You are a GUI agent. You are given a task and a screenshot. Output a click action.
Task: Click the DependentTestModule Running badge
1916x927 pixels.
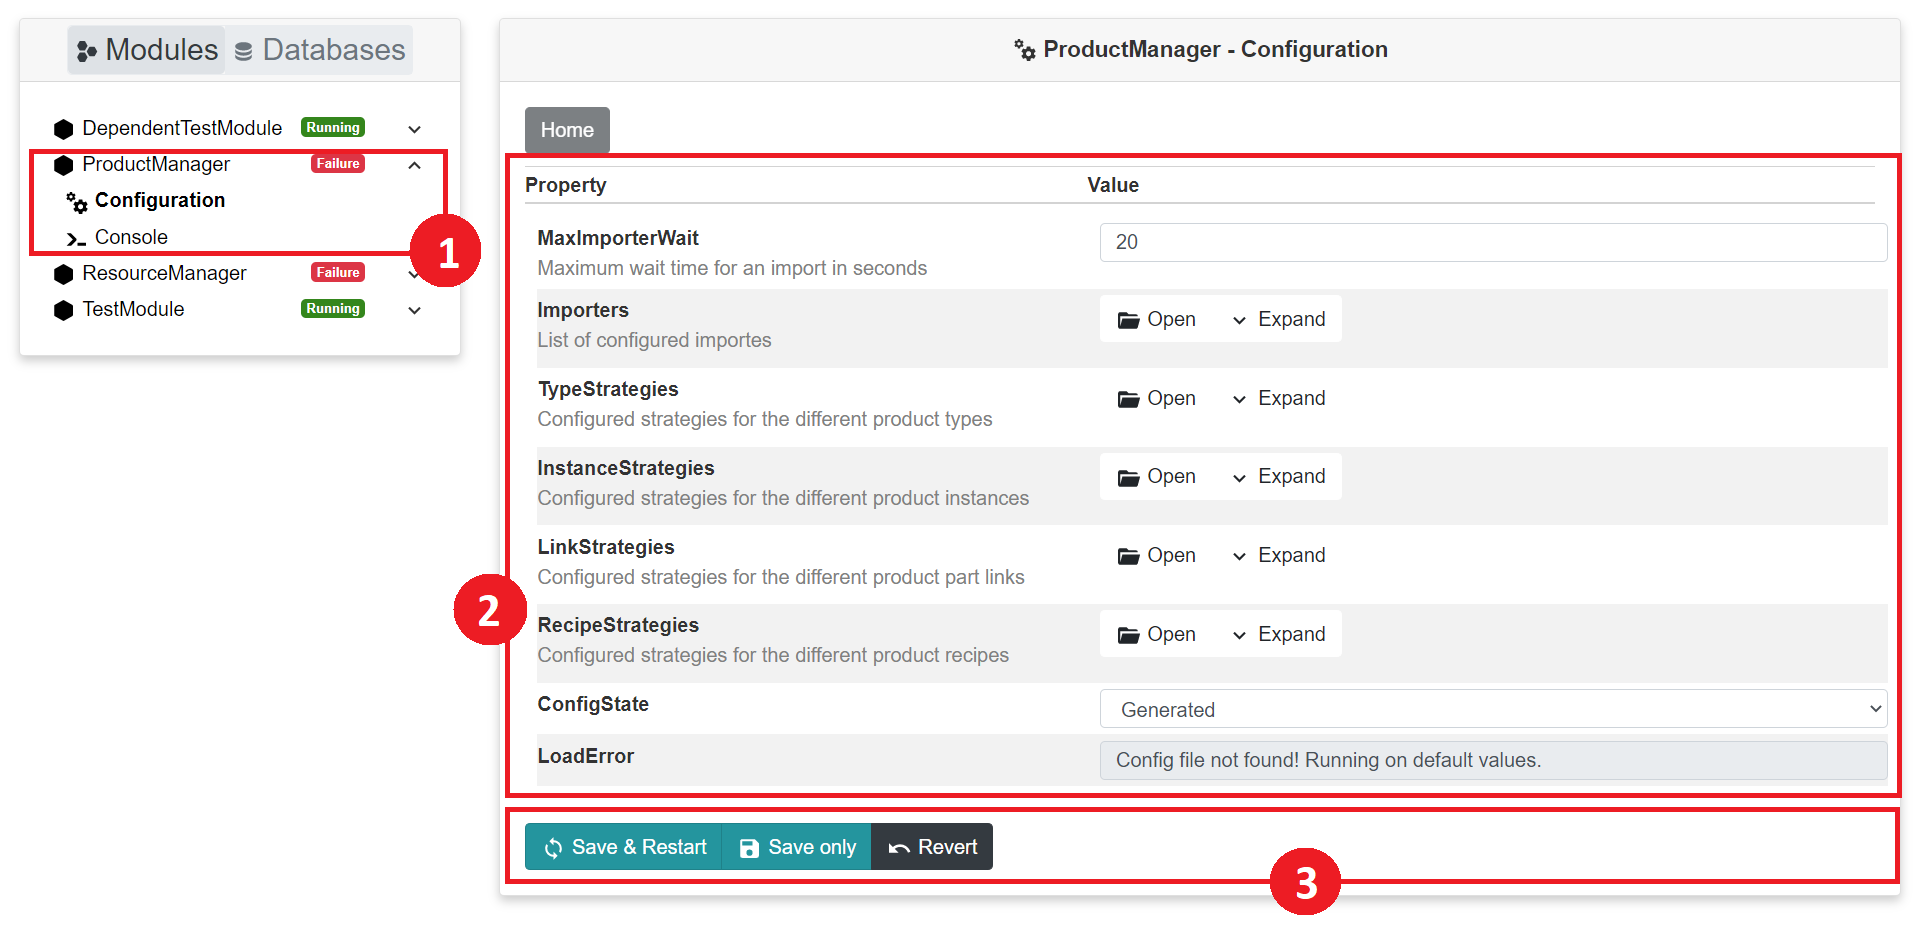pos(333,128)
